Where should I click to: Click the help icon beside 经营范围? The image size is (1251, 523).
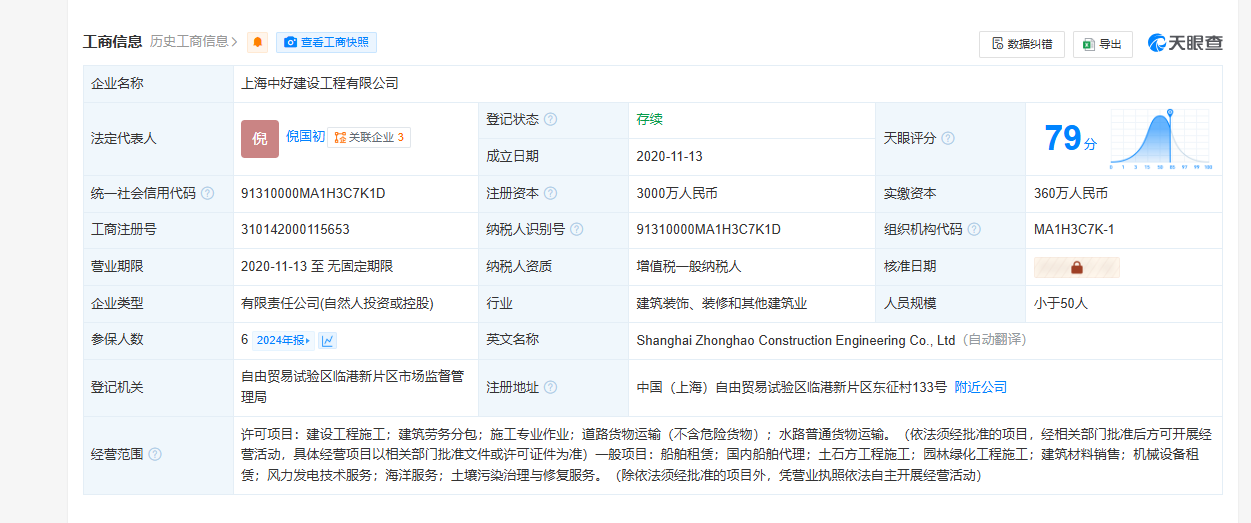click(x=155, y=455)
